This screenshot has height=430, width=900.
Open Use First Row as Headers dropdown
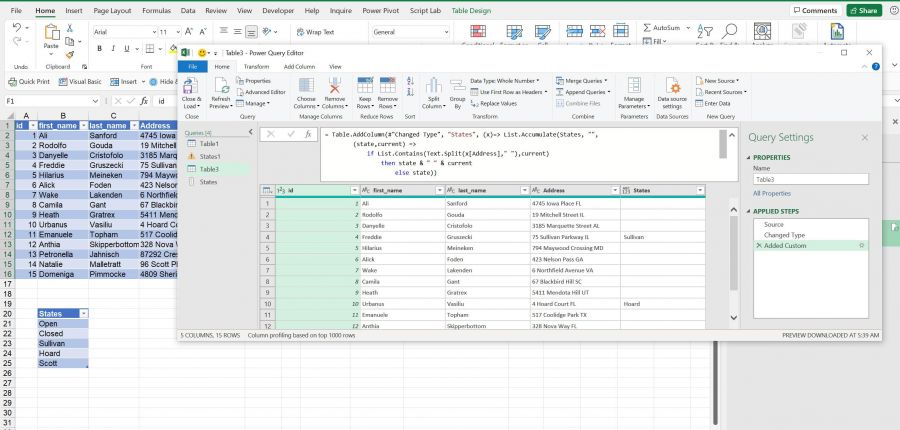coord(509,92)
